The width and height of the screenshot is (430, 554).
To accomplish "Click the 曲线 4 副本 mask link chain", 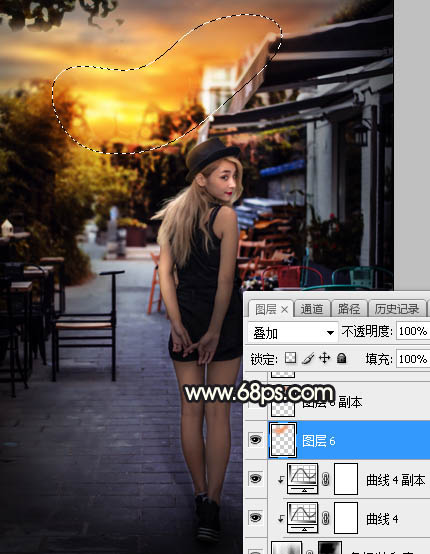I will [x=326, y=479].
